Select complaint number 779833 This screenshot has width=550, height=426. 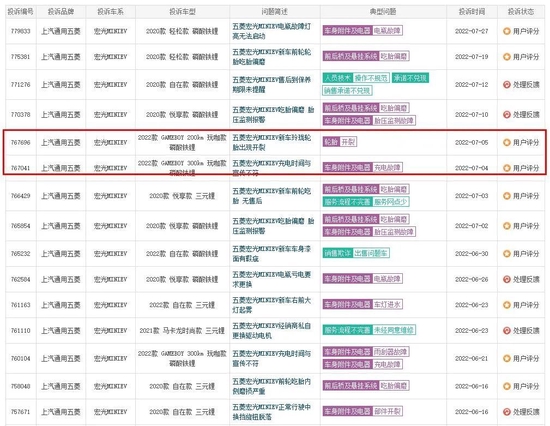[x=21, y=31]
